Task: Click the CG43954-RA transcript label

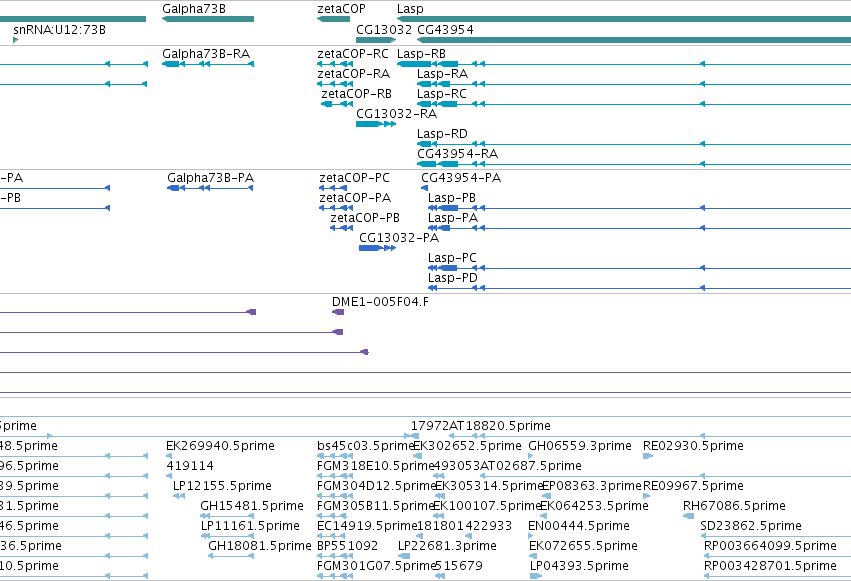Action: (x=458, y=154)
